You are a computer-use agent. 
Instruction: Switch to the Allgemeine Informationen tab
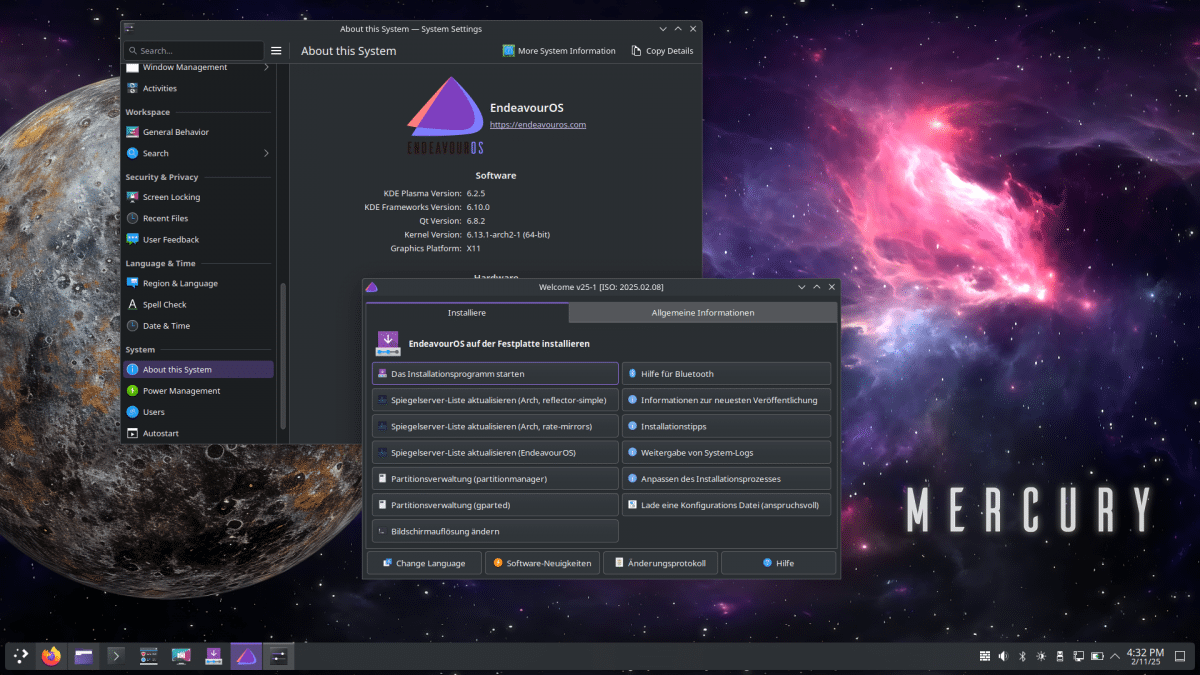coord(703,312)
